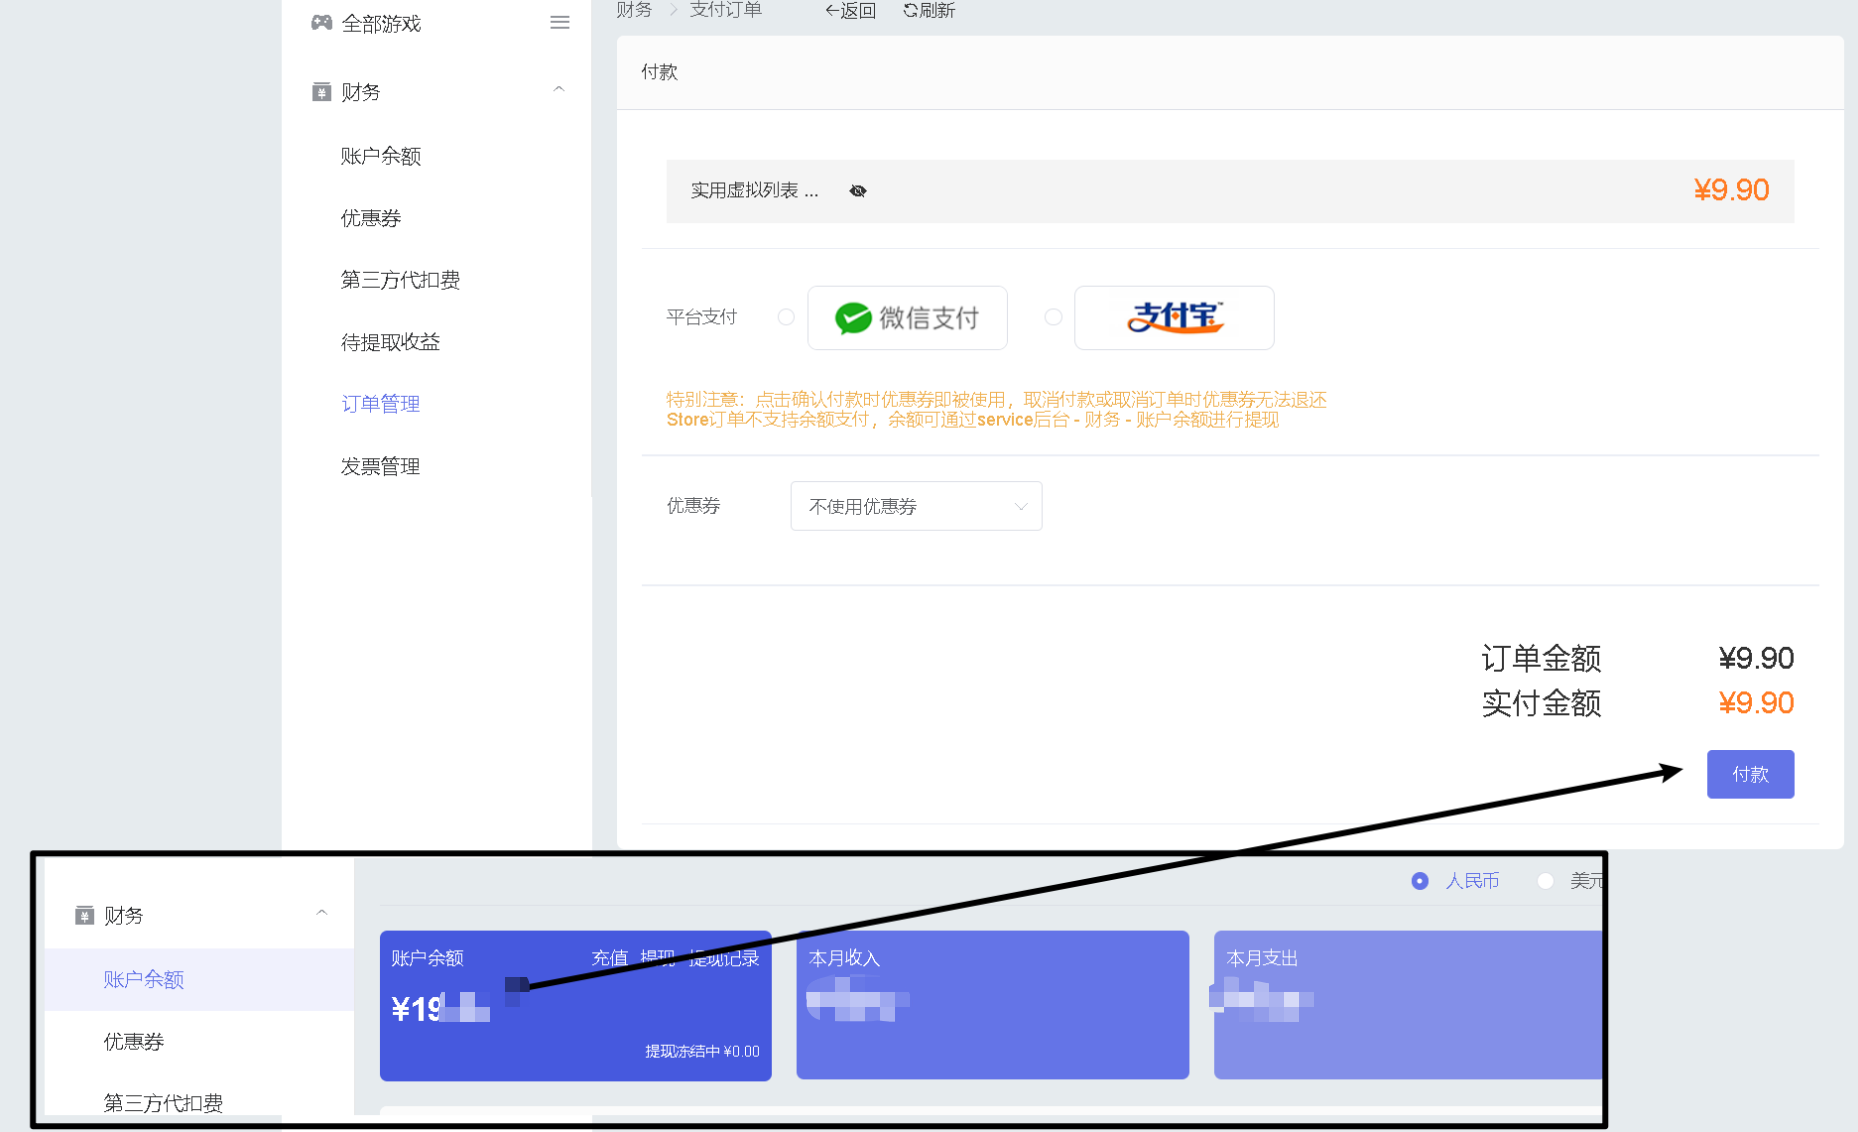Open the 发票管理 menu item
Viewport: 1858px width, 1132px height.
pyautogui.click(x=380, y=465)
